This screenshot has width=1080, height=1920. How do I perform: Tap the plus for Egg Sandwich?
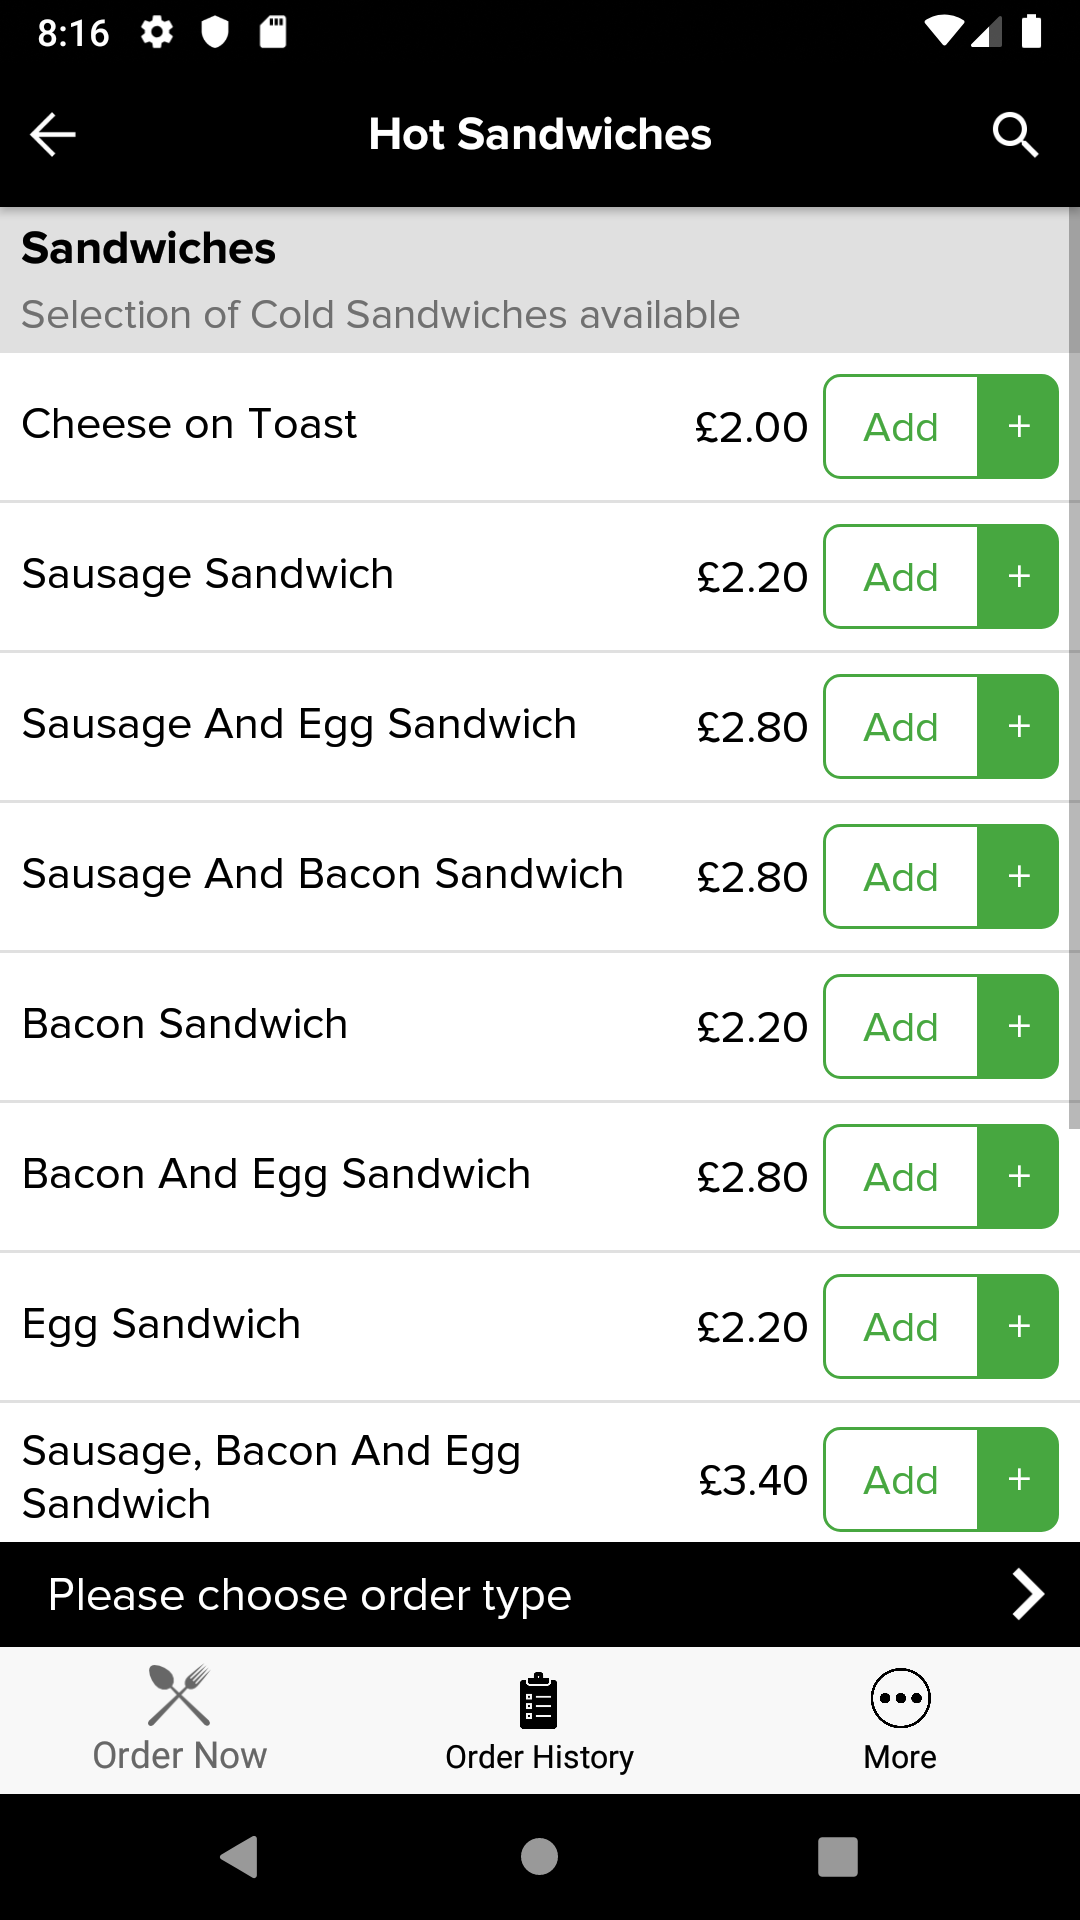coord(1018,1327)
